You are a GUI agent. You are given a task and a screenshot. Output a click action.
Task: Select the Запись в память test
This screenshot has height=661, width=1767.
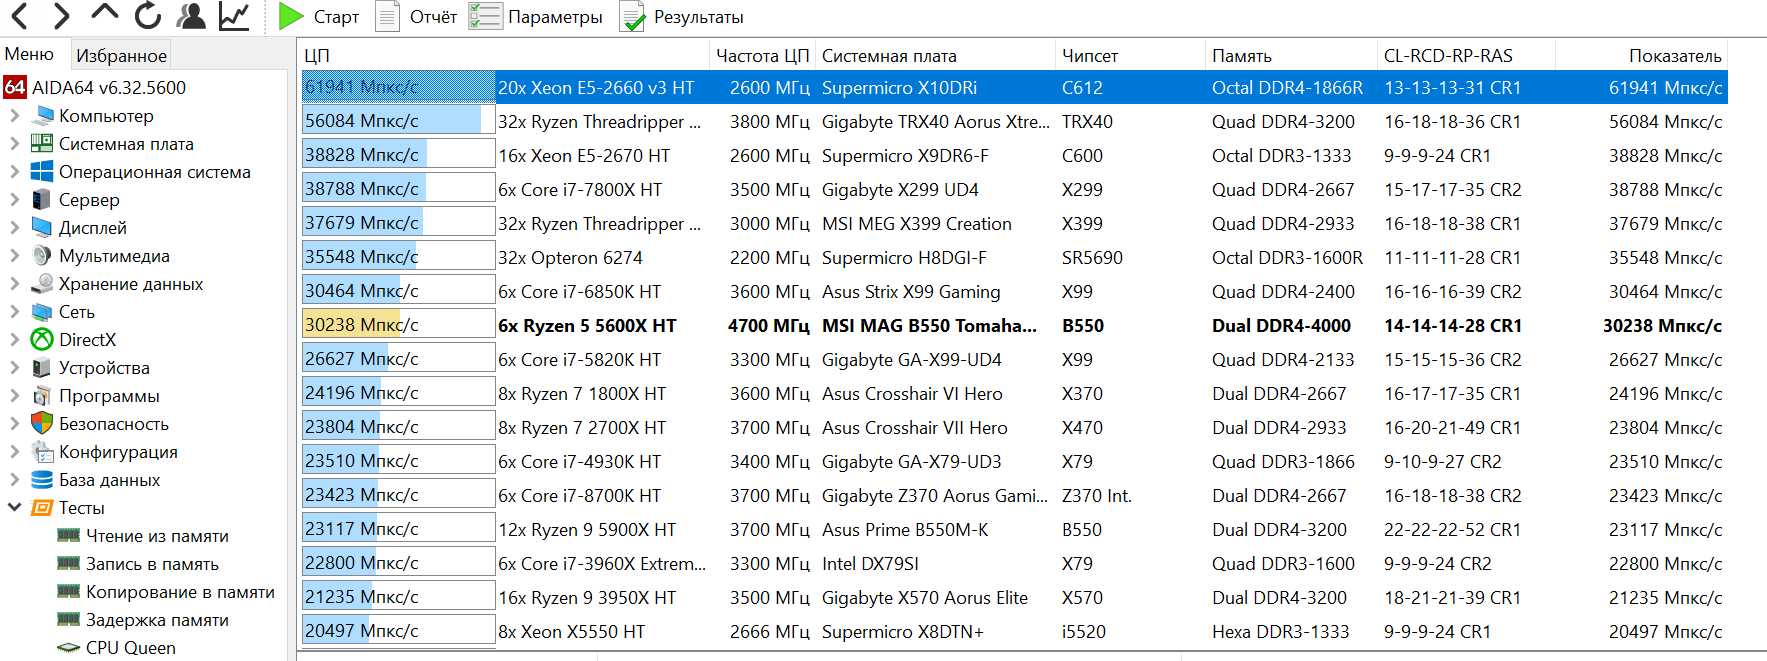coord(152,564)
